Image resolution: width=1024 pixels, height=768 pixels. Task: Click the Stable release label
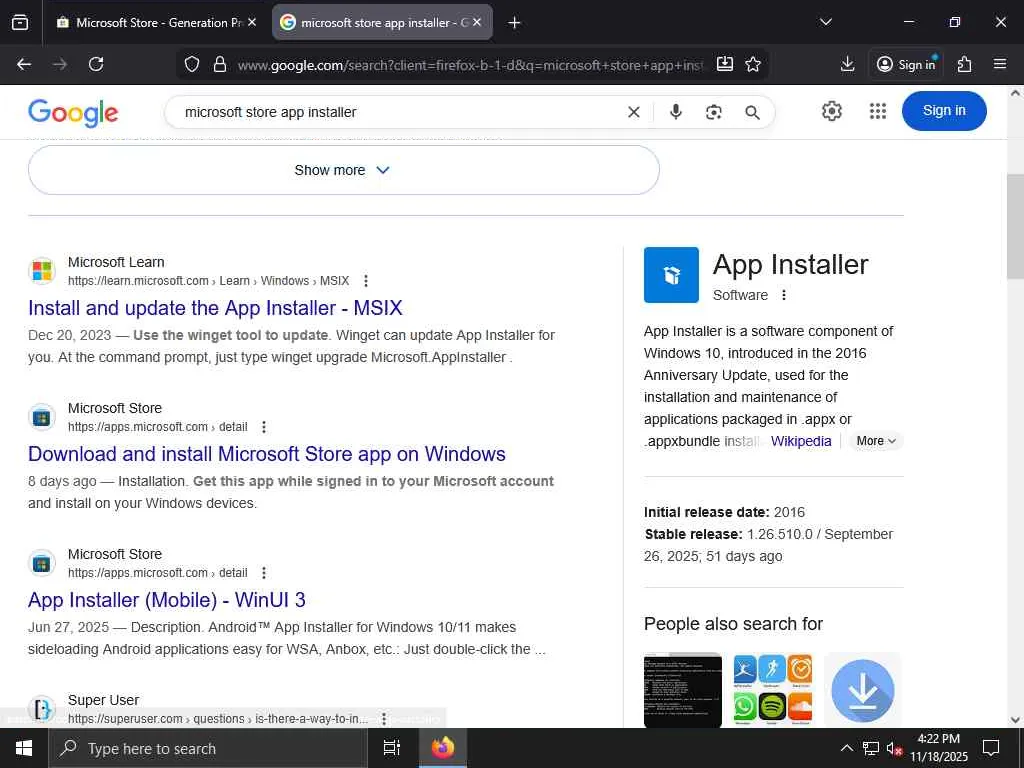[x=694, y=534]
